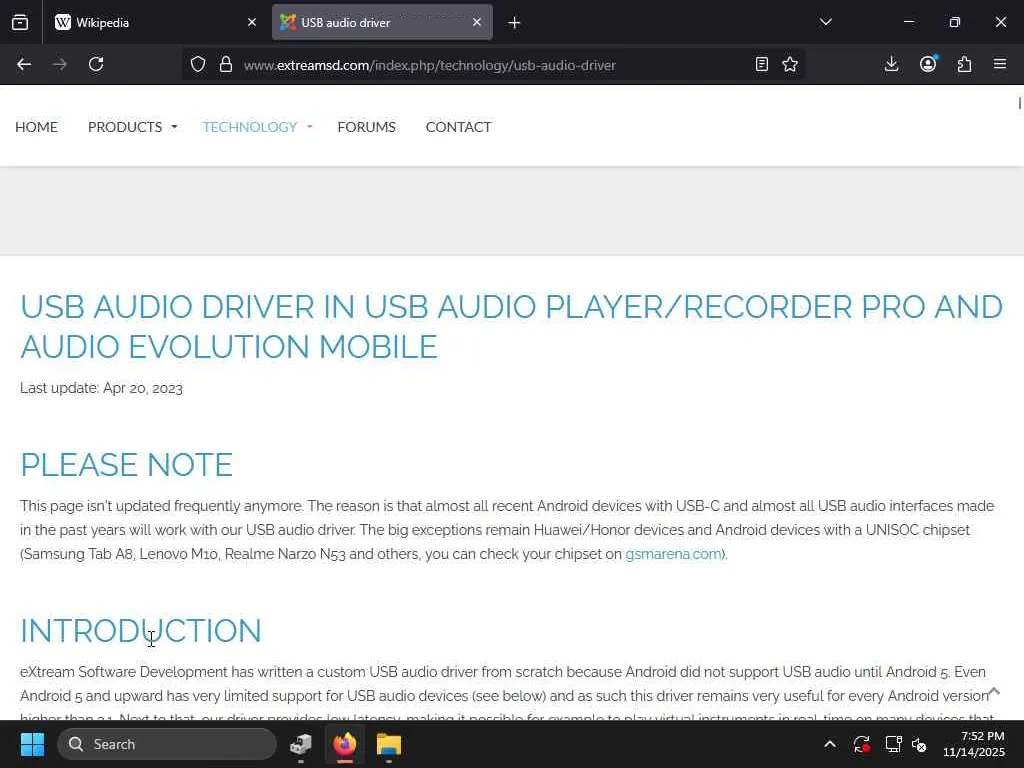The height and width of the screenshot is (768, 1024).
Task: Open File Explorer from taskbar
Action: pos(389,744)
